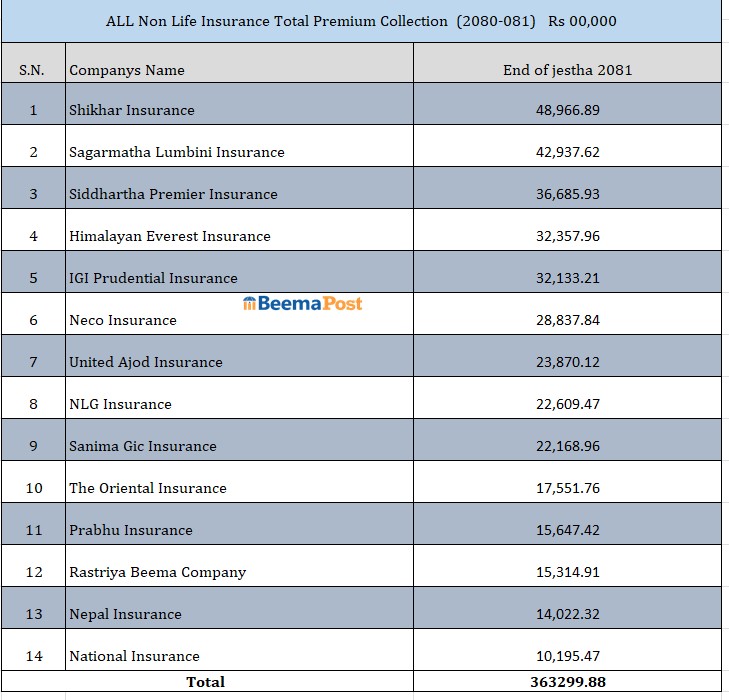
Task: Select the Neco Insurance name cell
Action: click(x=123, y=320)
